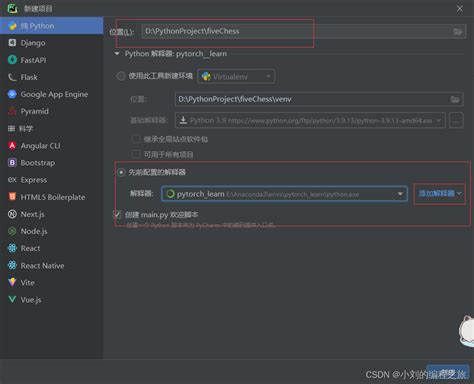Open the pytorch_learn interpreter dropdown
The width and height of the screenshot is (474, 384).
coord(284,194)
